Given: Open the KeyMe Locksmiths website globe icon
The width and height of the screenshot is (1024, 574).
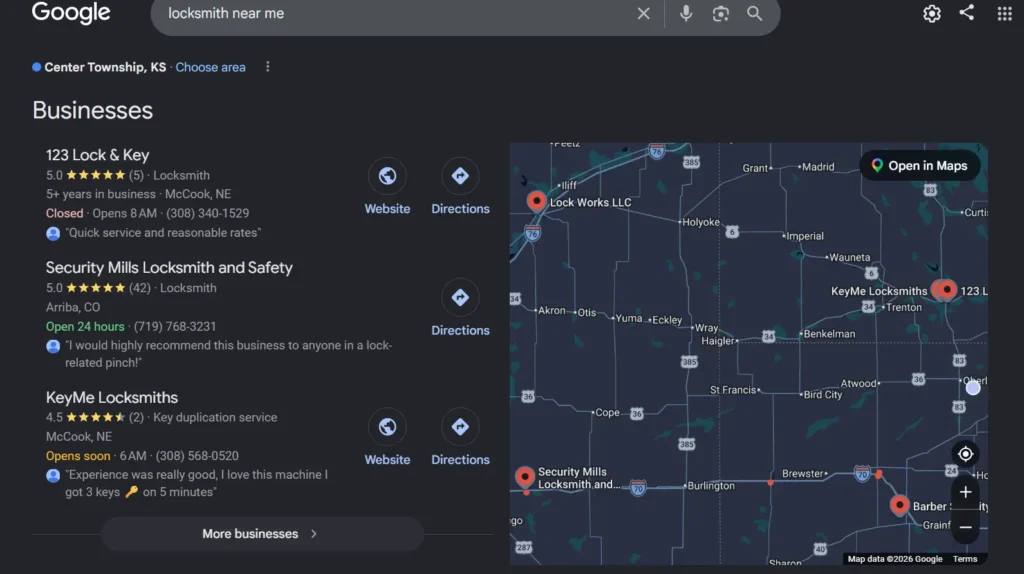Looking at the screenshot, I should pyautogui.click(x=387, y=426).
